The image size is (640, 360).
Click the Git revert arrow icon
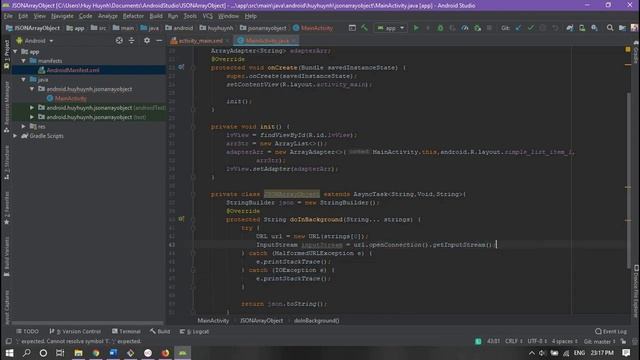tap(555, 28)
